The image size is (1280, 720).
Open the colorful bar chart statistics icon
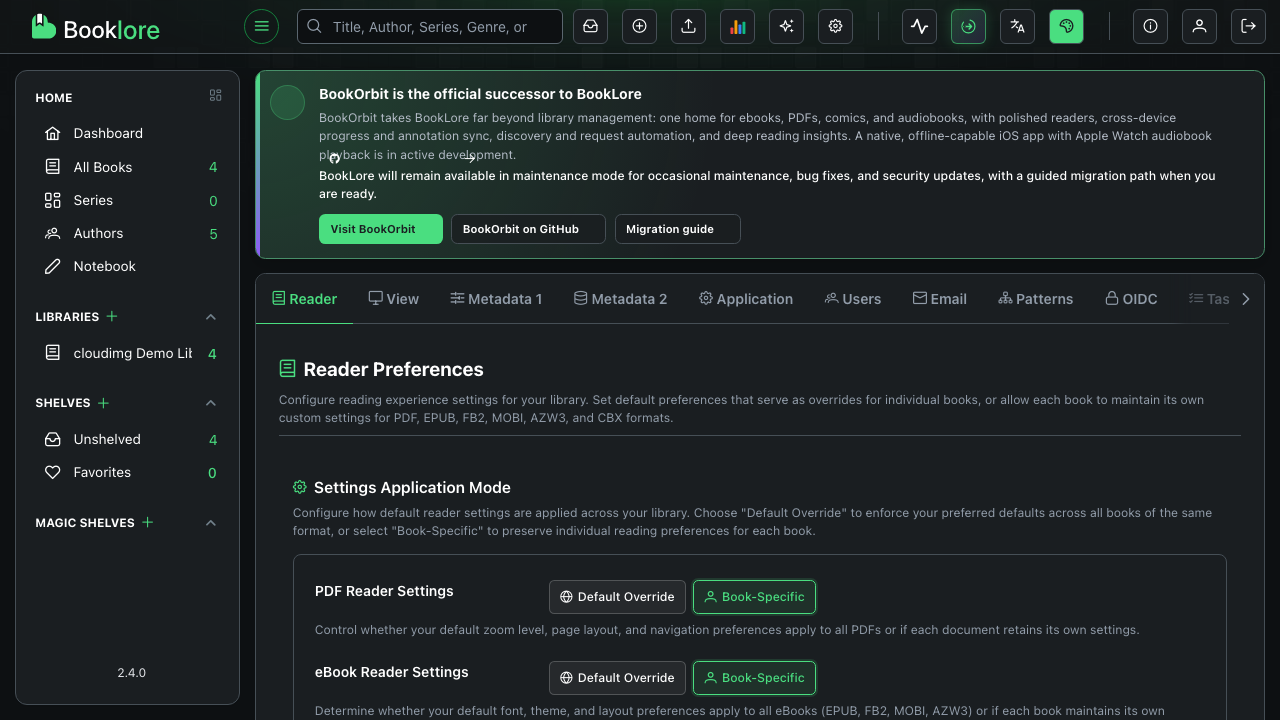(737, 26)
